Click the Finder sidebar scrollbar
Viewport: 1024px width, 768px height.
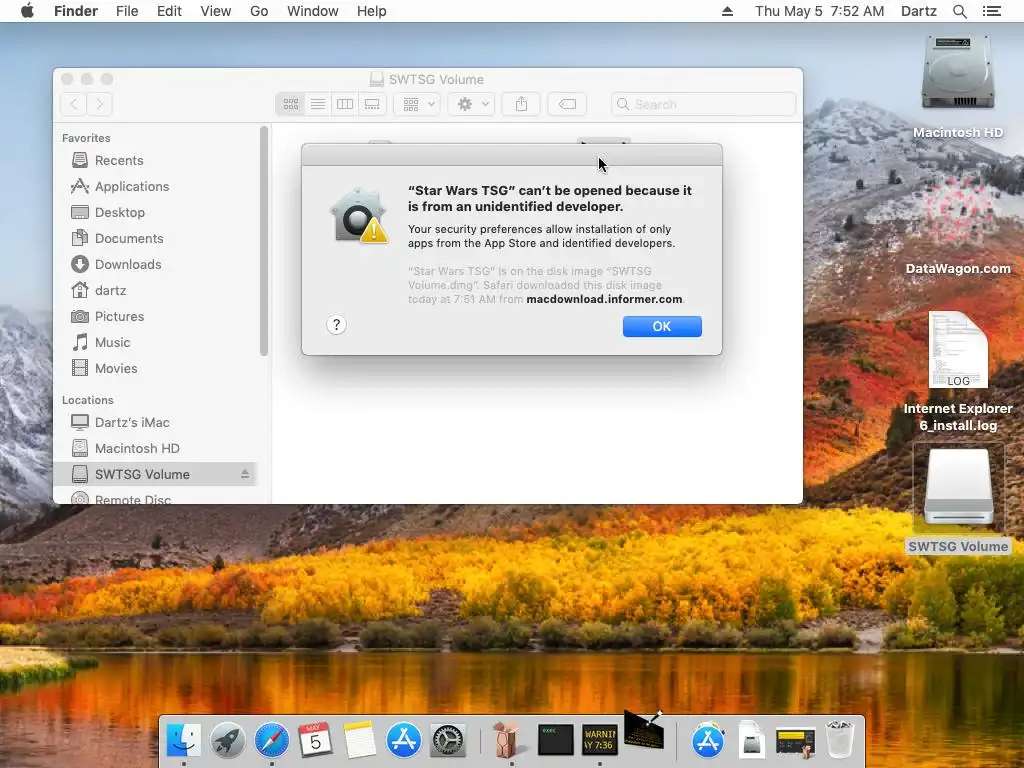[x=264, y=241]
